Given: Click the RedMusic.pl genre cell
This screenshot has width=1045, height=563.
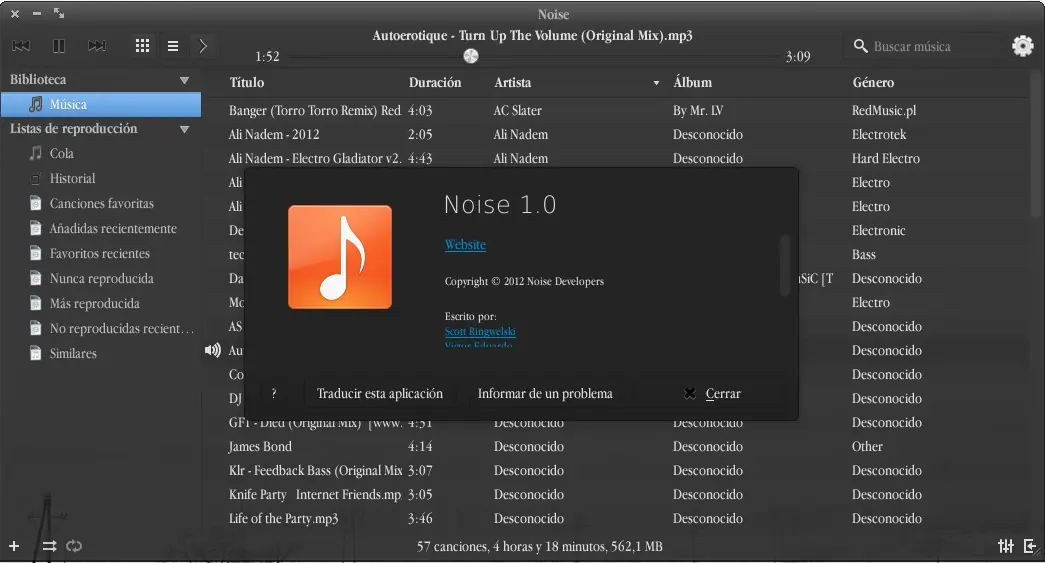Looking at the screenshot, I should [x=884, y=111].
